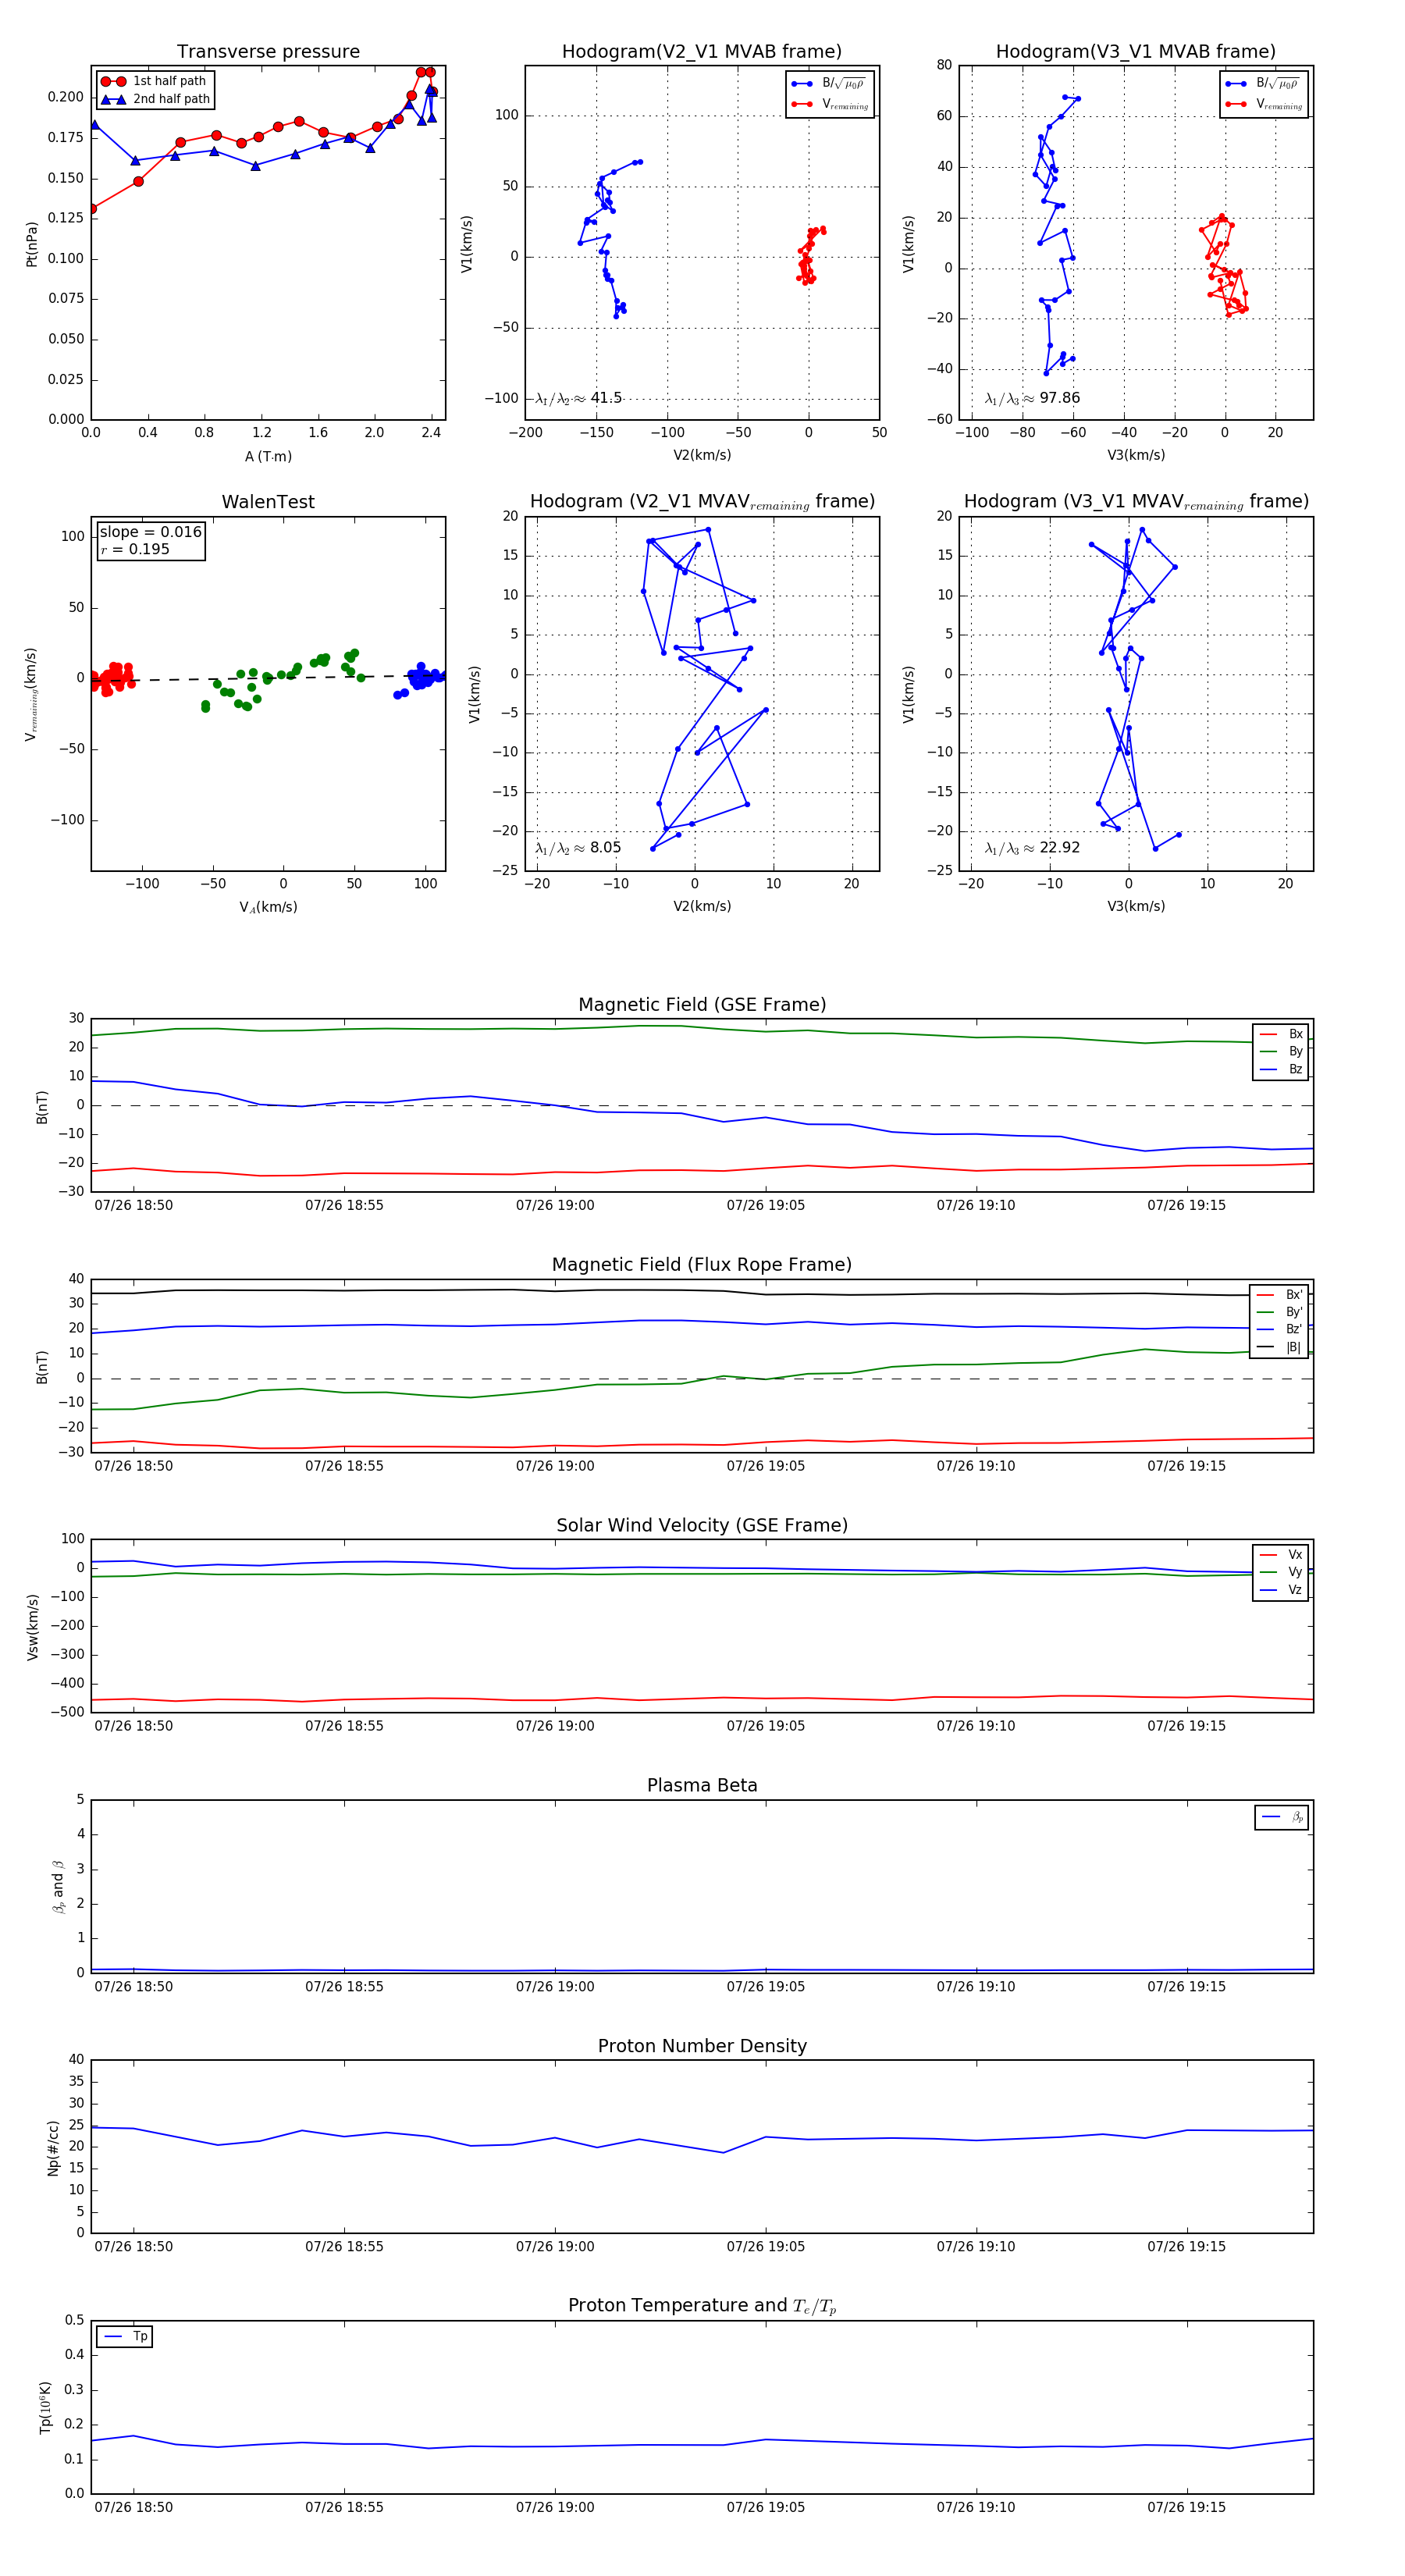Screen dimensions: 1405x2576
Task: Click the 'Tp' legend entry
Action: pyautogui.click(x=125, y=2337)
